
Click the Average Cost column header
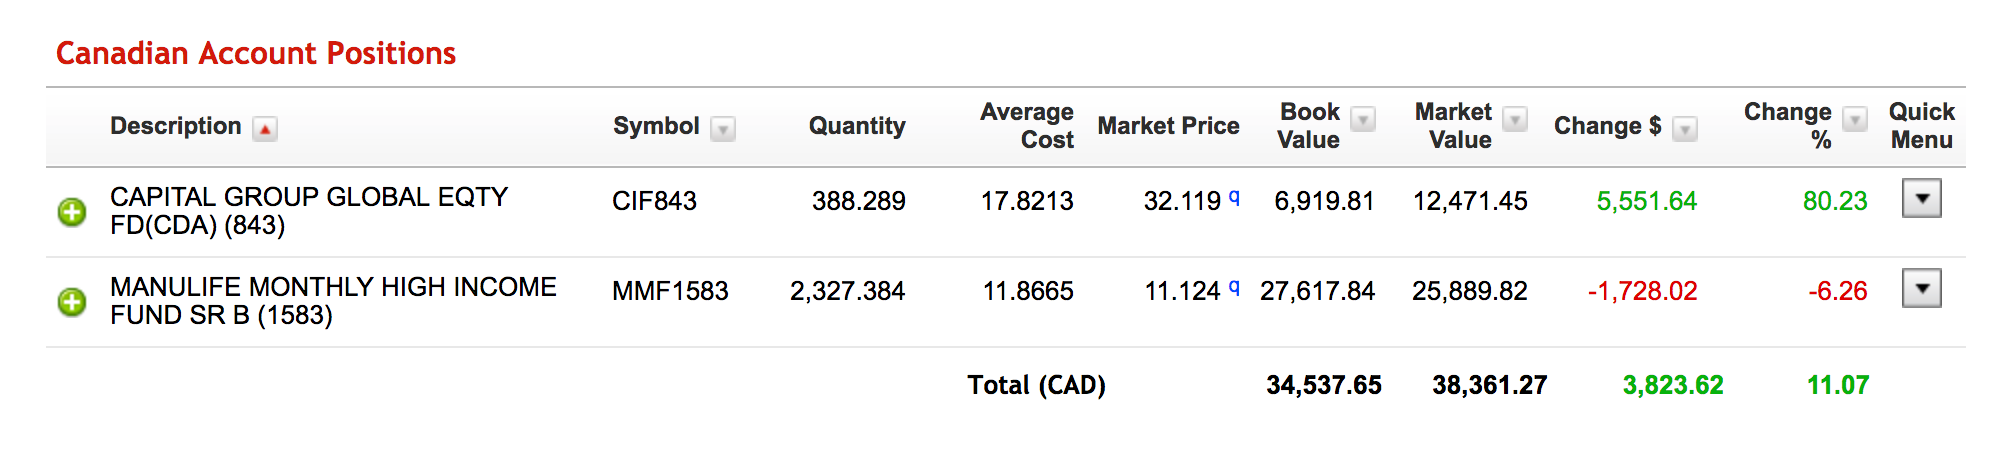[1027, 126]
